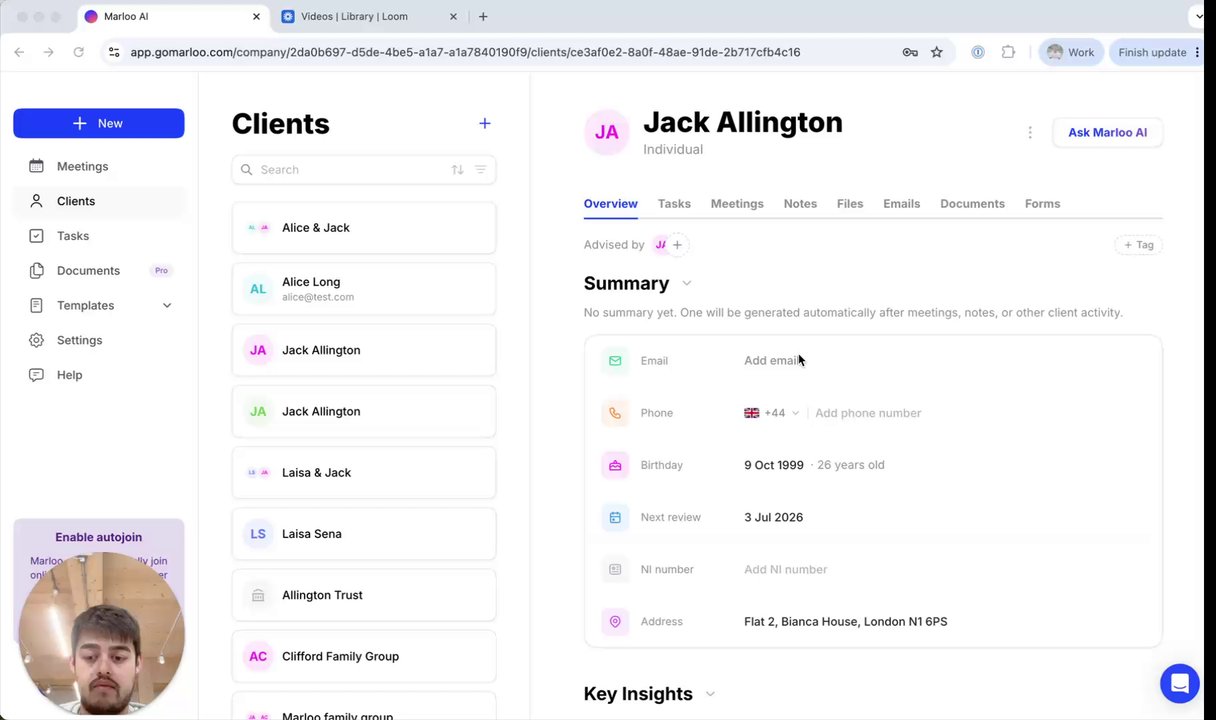Open the filter icon in search bar
The image size is (1216, 720).
click(x=480, y=170)
